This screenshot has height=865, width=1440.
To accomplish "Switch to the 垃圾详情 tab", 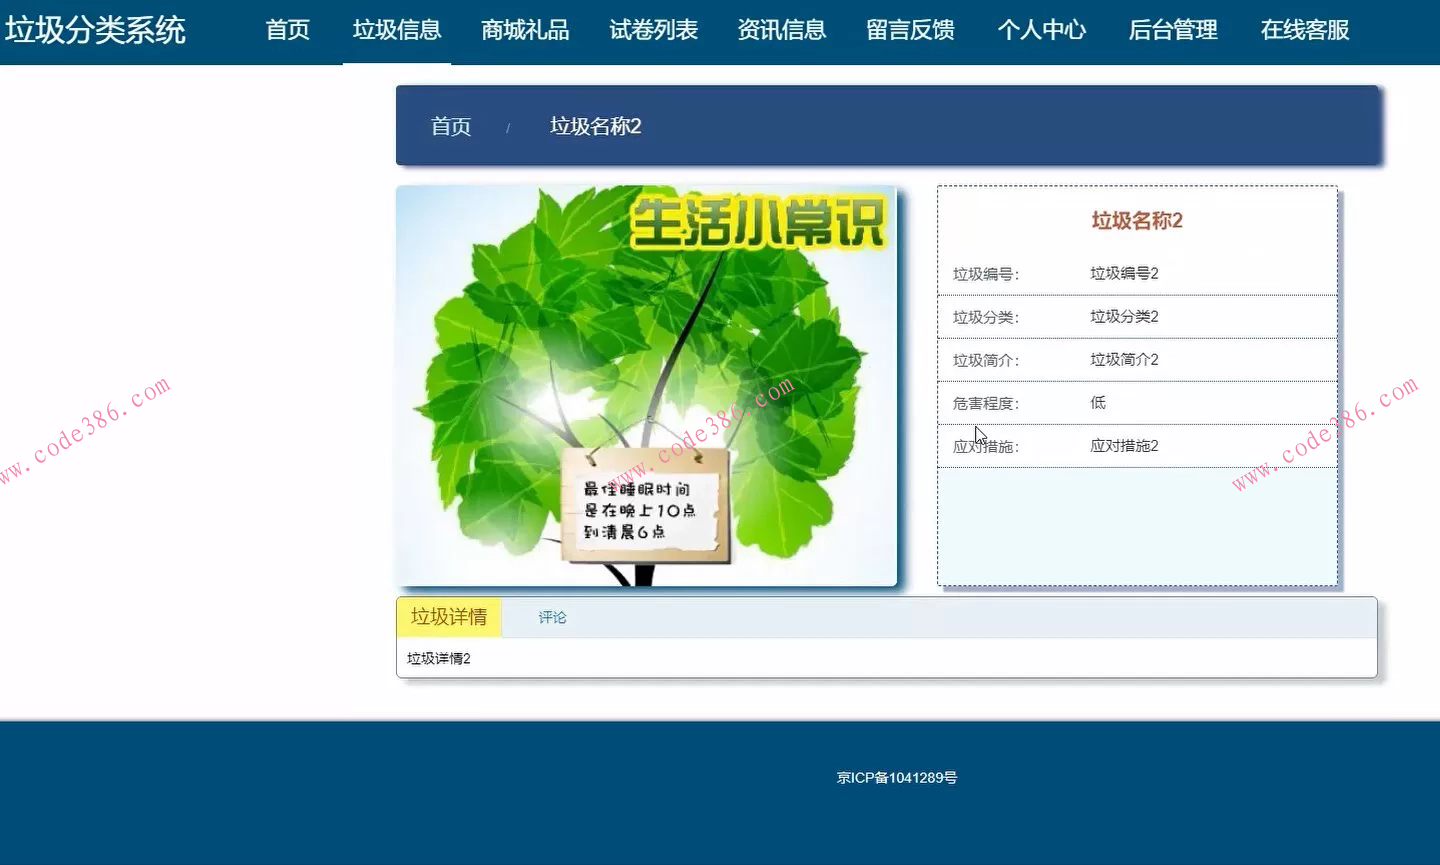I will coord(448,616).
